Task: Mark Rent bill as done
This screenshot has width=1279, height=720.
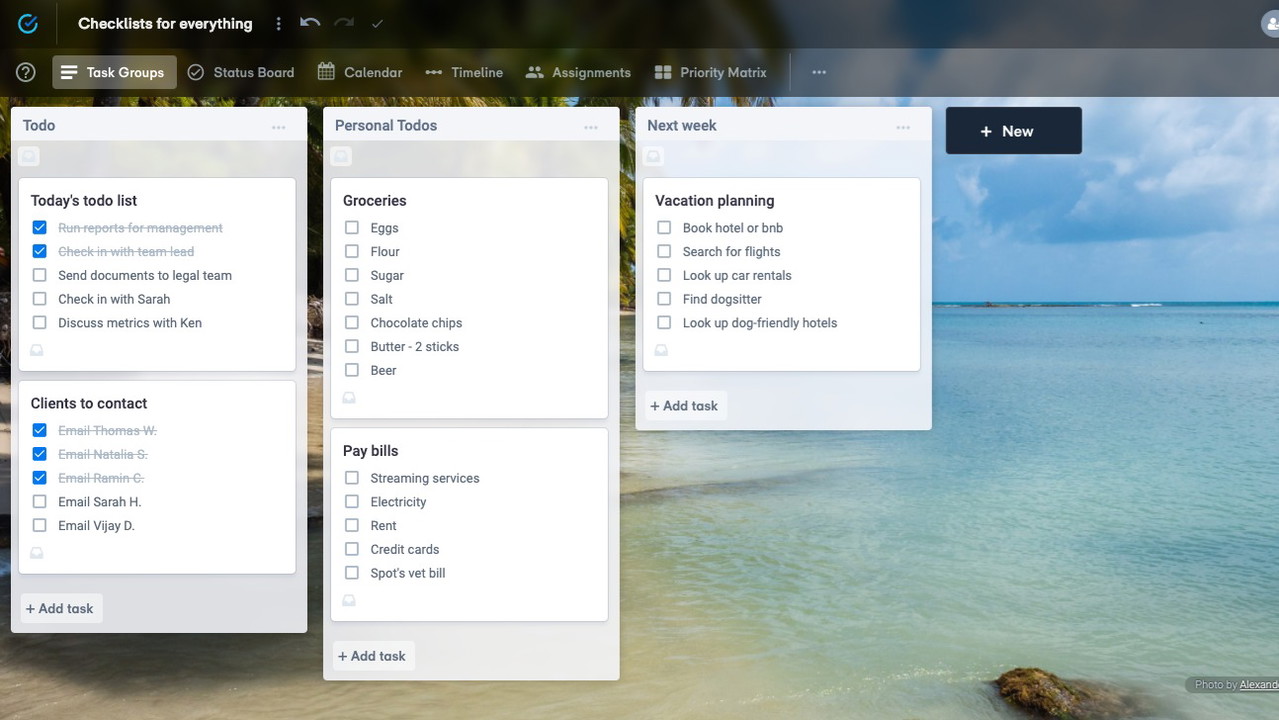Action: click(352, 525)
